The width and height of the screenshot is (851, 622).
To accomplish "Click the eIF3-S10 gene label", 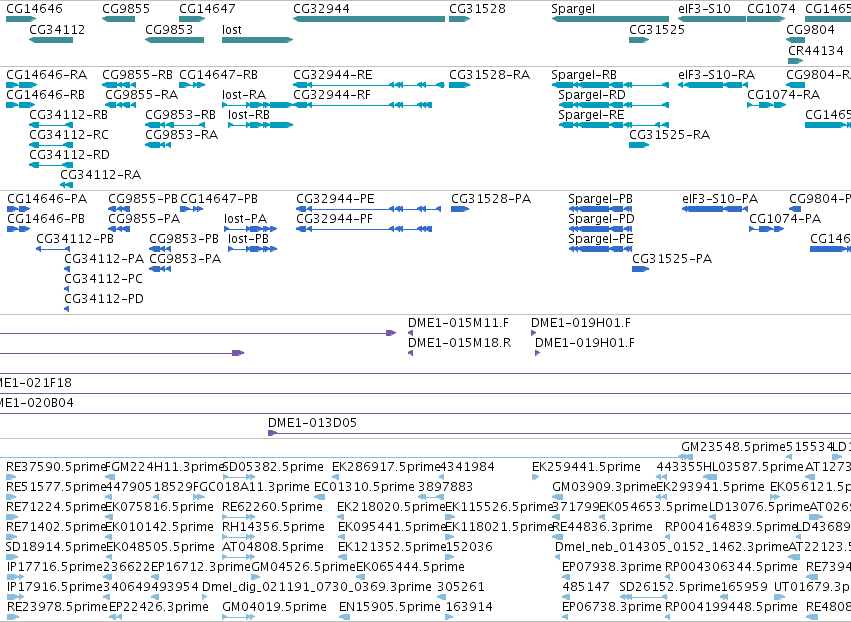I will click(x=704, y=9).
